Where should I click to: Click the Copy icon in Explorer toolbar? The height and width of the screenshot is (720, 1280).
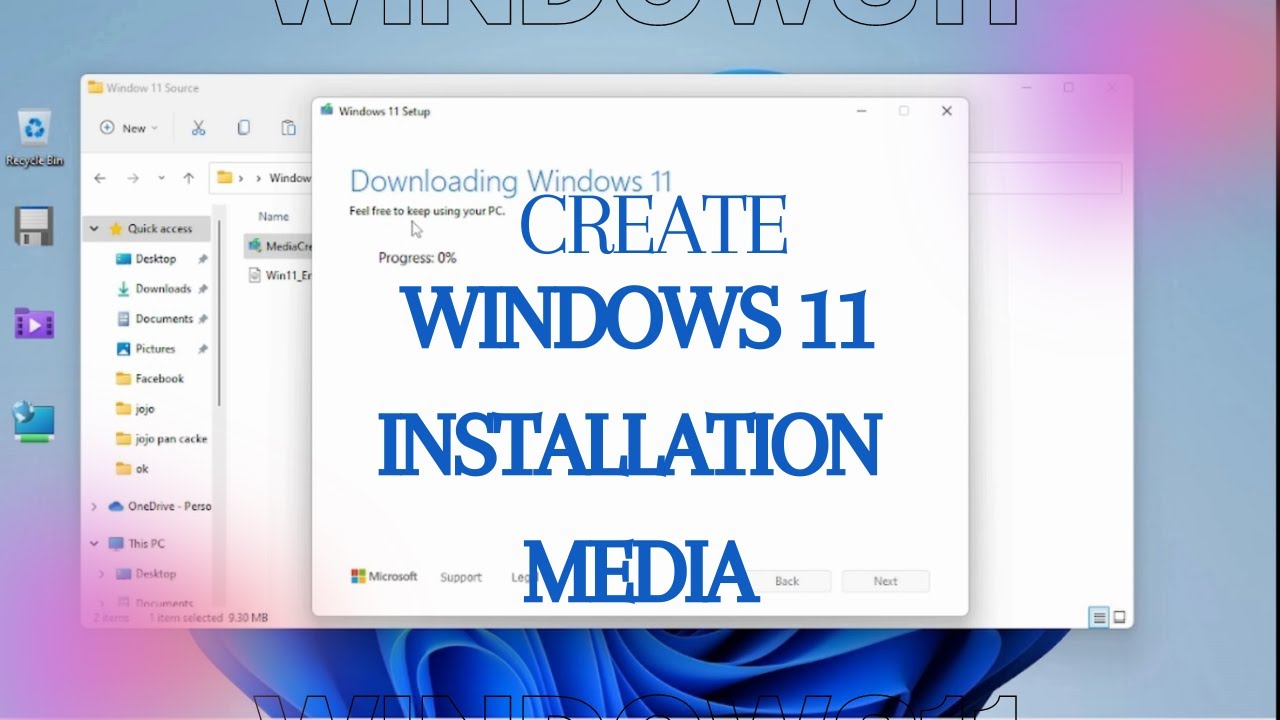tap(243, 128)
